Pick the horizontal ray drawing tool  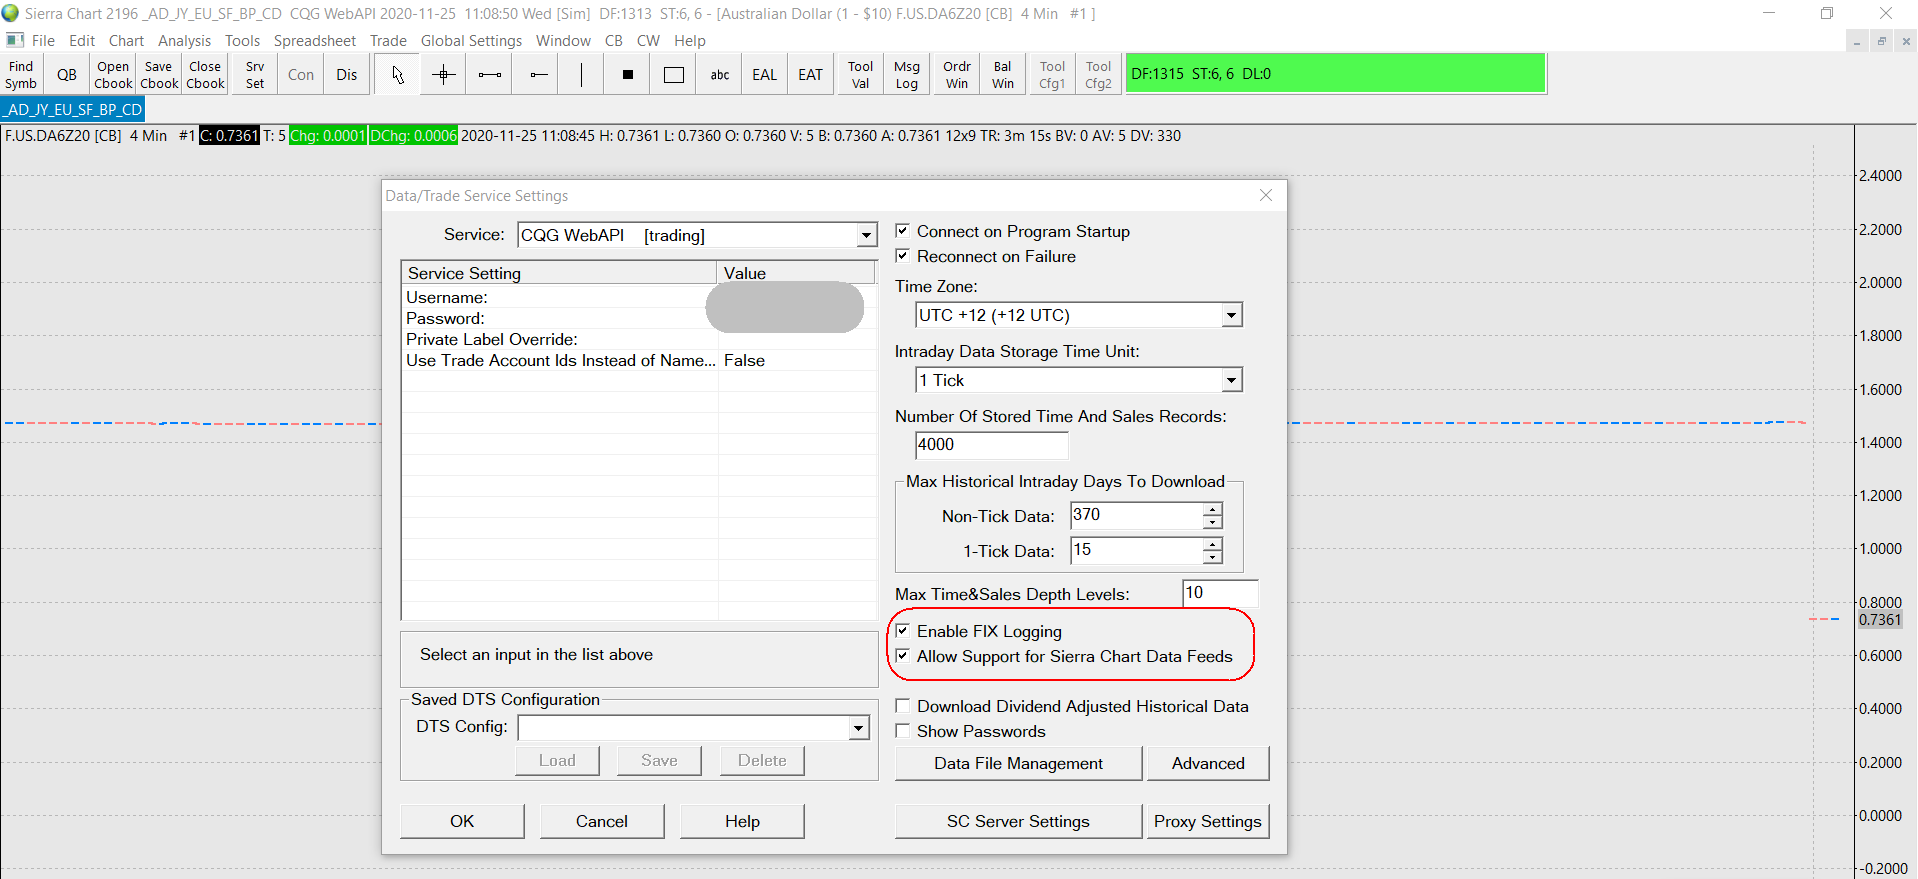point(538,75)
